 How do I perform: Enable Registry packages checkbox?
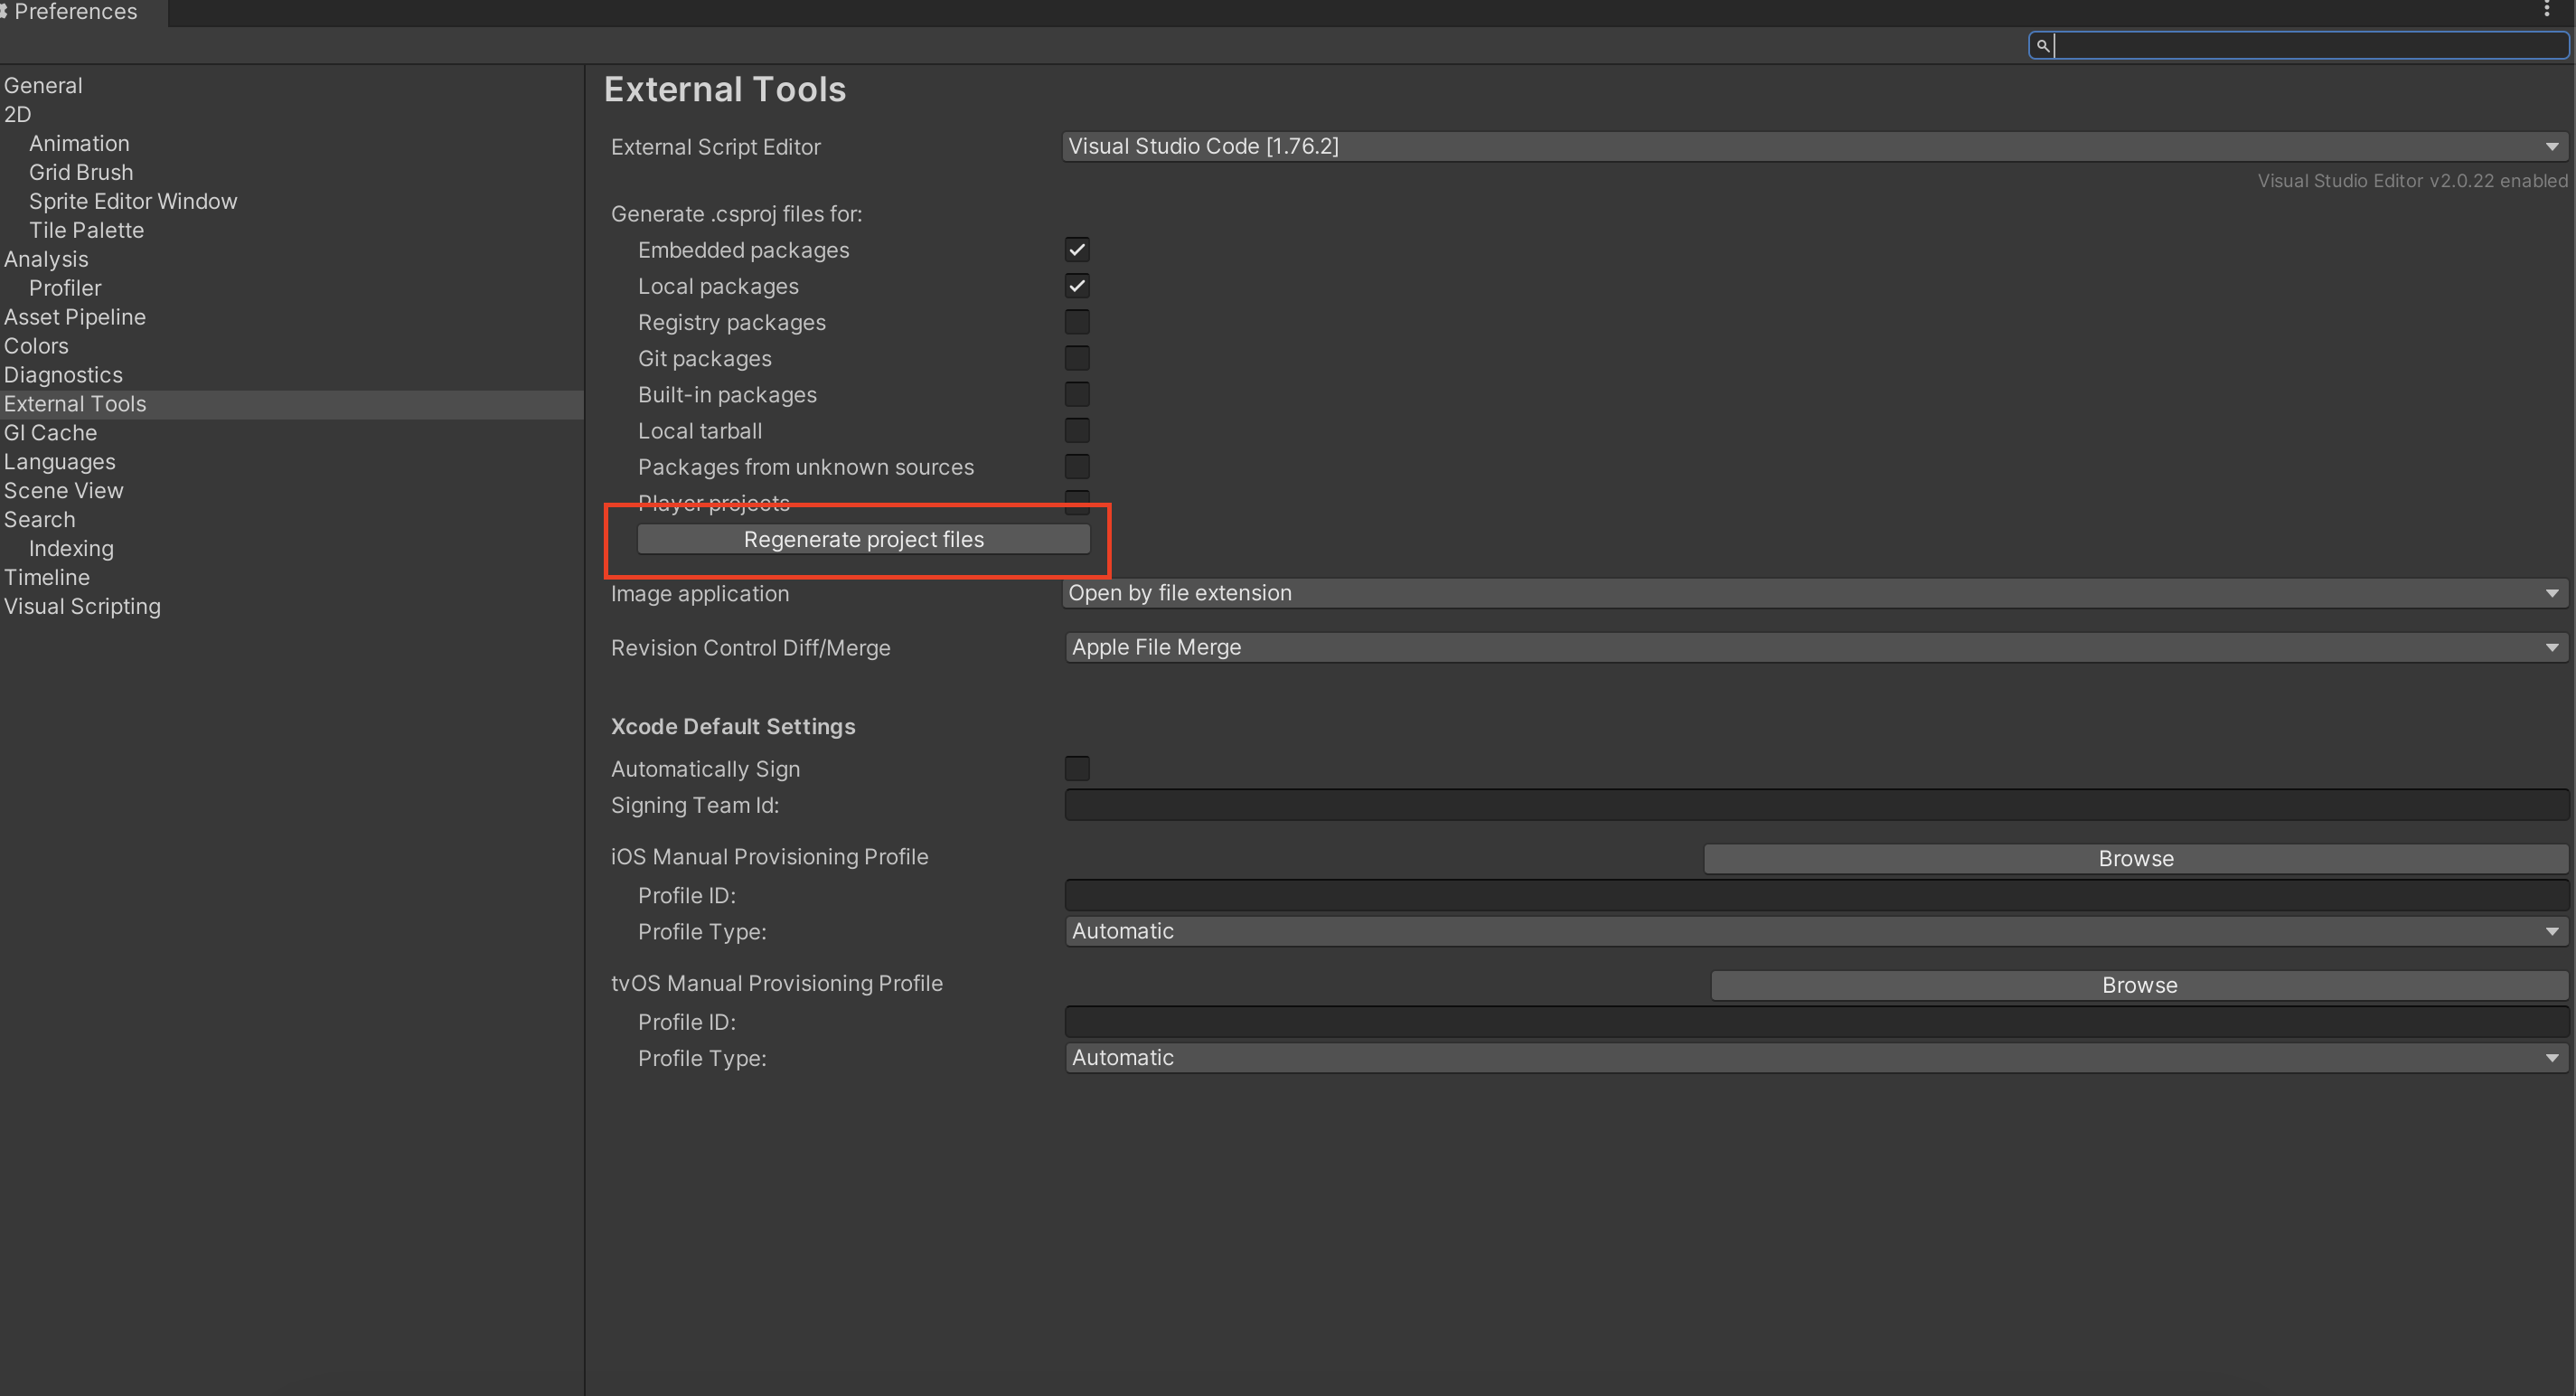(1077, 322)
